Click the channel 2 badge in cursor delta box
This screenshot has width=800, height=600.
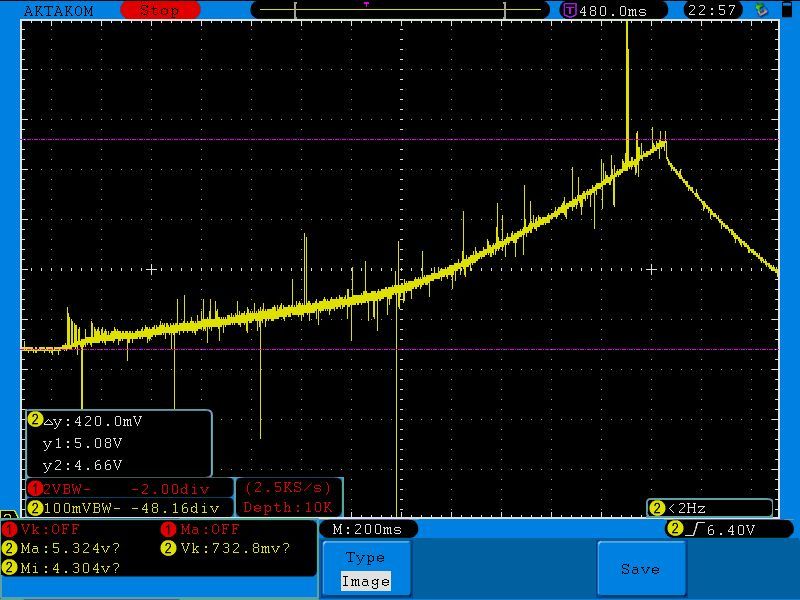point(35,420)
